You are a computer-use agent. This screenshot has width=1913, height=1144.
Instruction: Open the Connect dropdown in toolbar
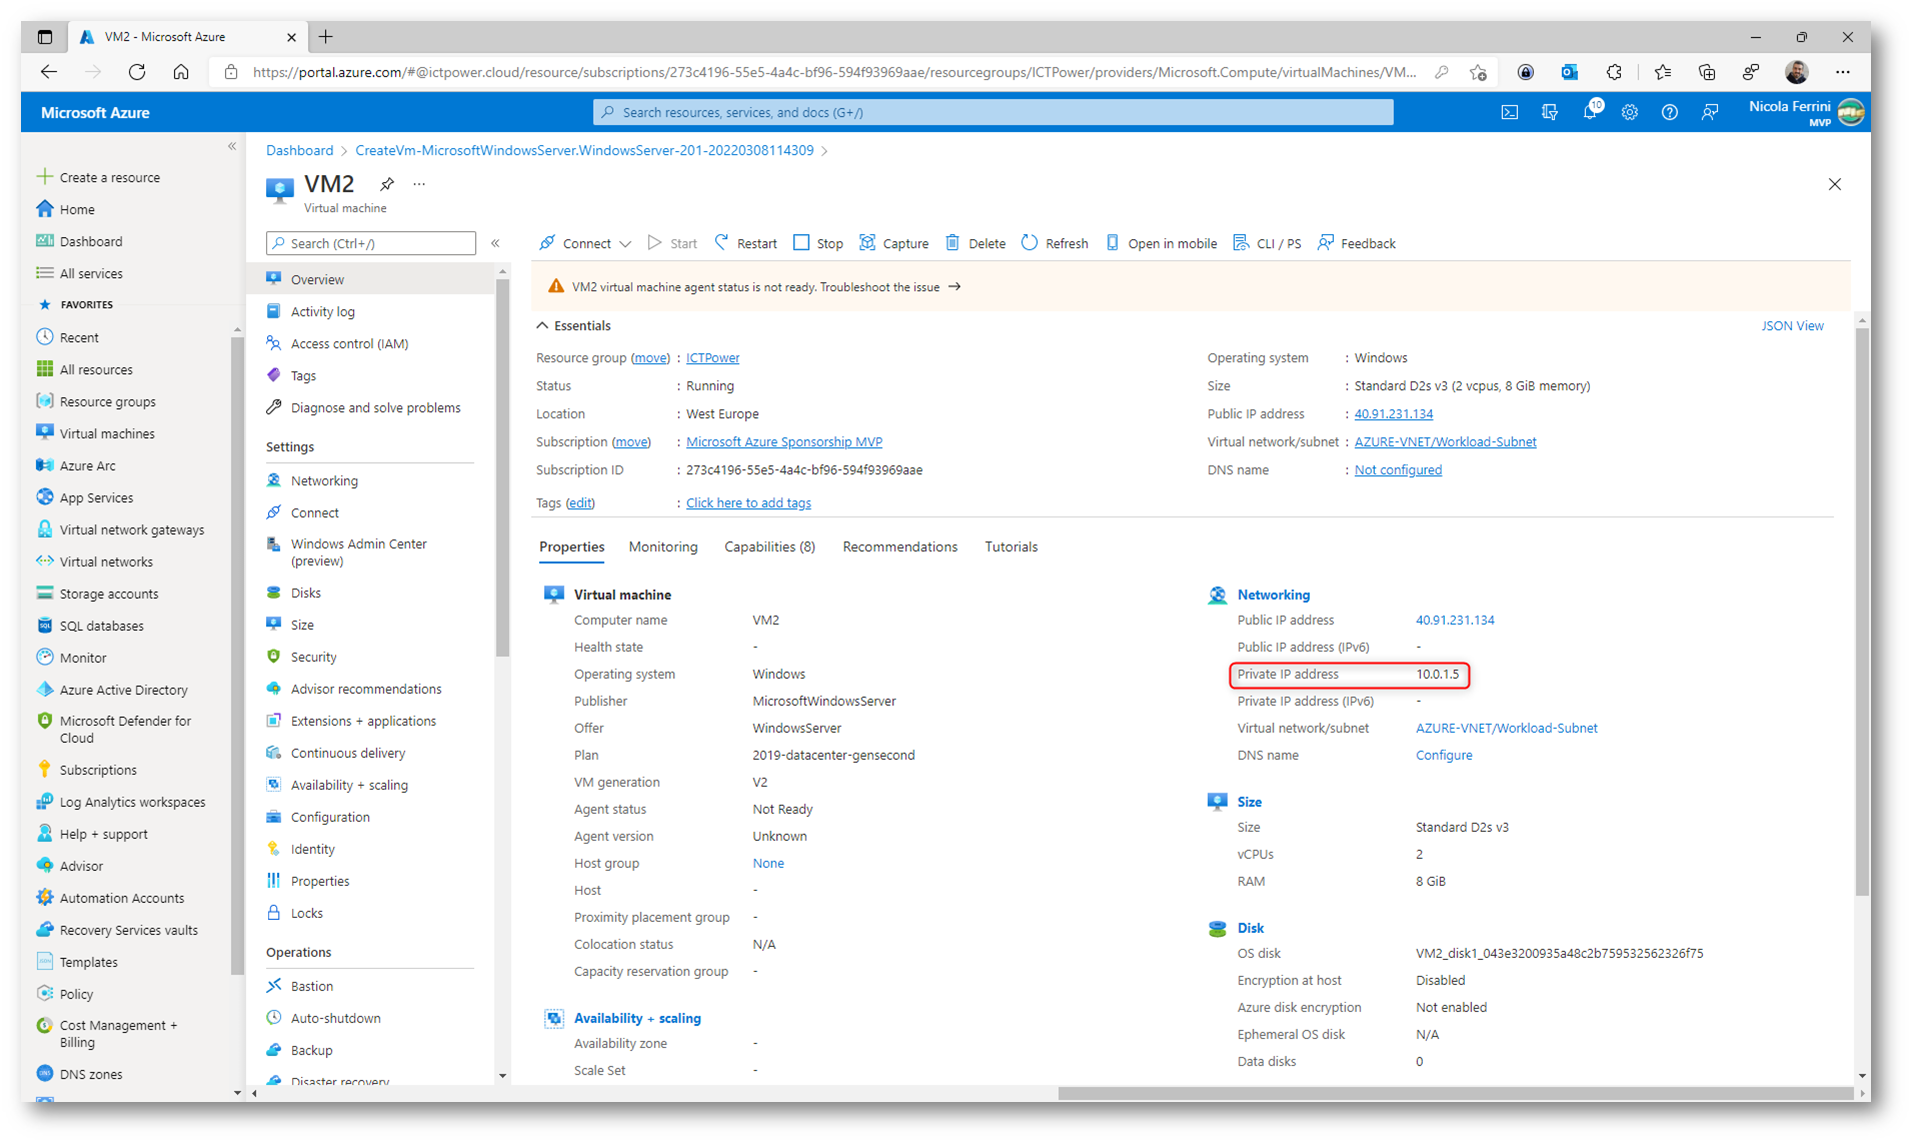tap(585, 243)
